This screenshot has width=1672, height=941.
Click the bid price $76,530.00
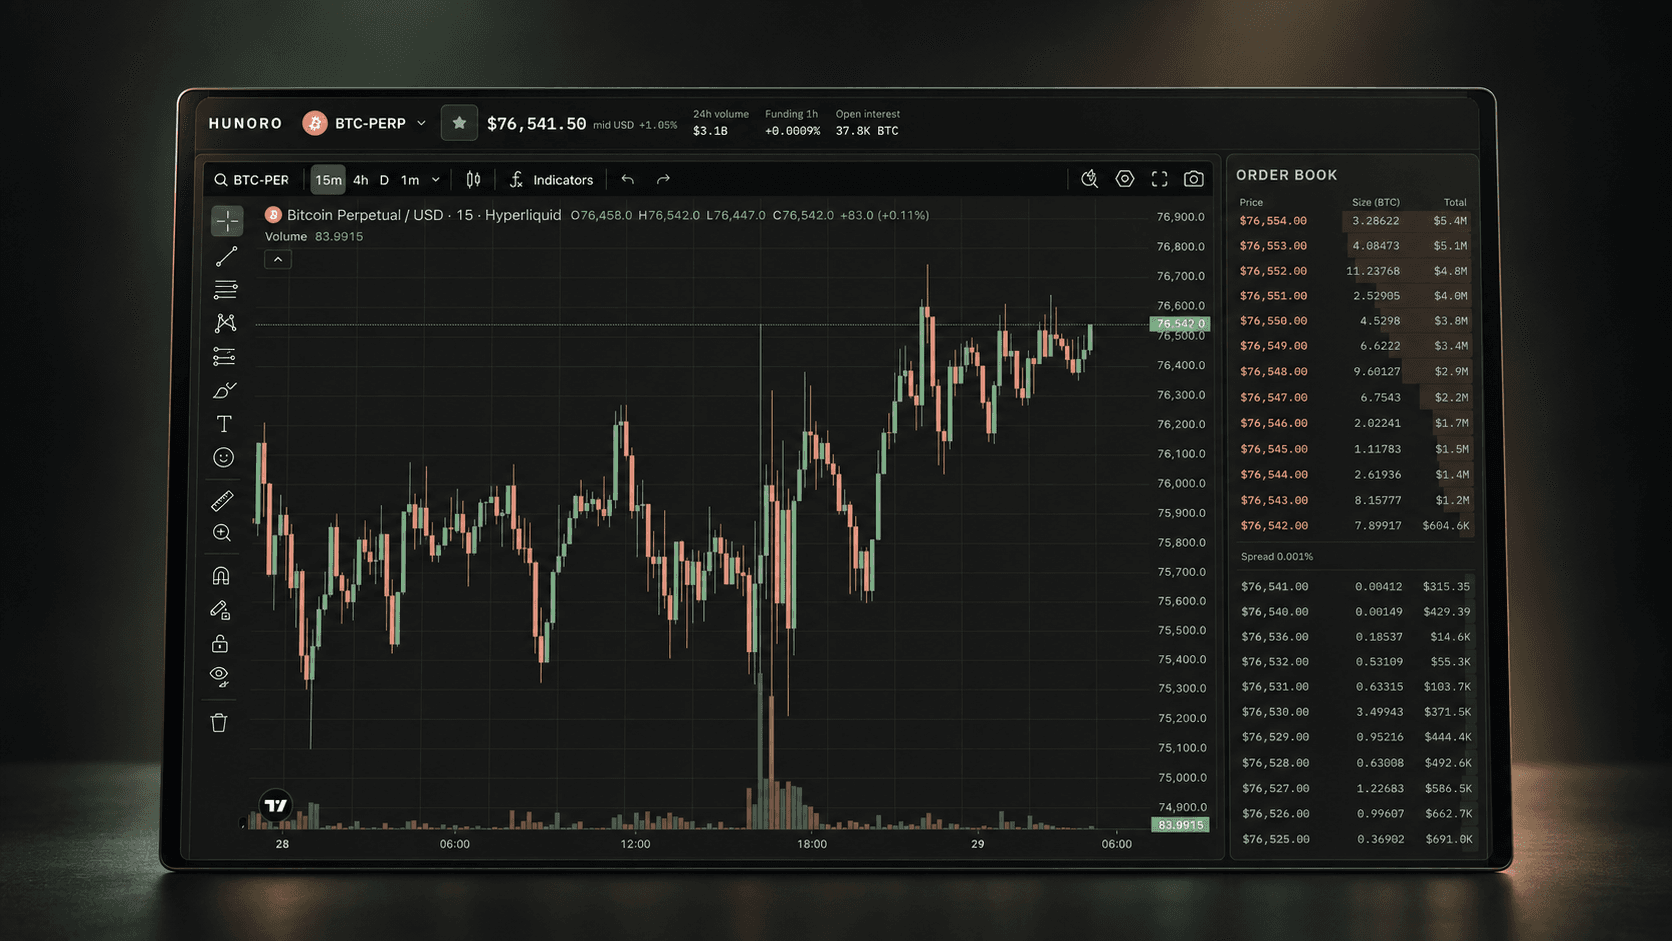coord(1274,712)
